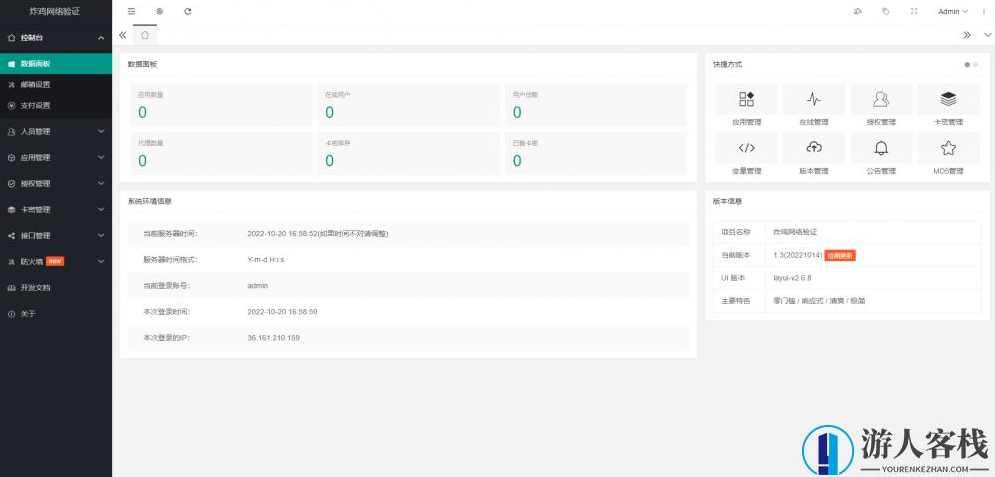
Task: Open 开发文档 in the sidebar
Action: (x=35, y=287)
